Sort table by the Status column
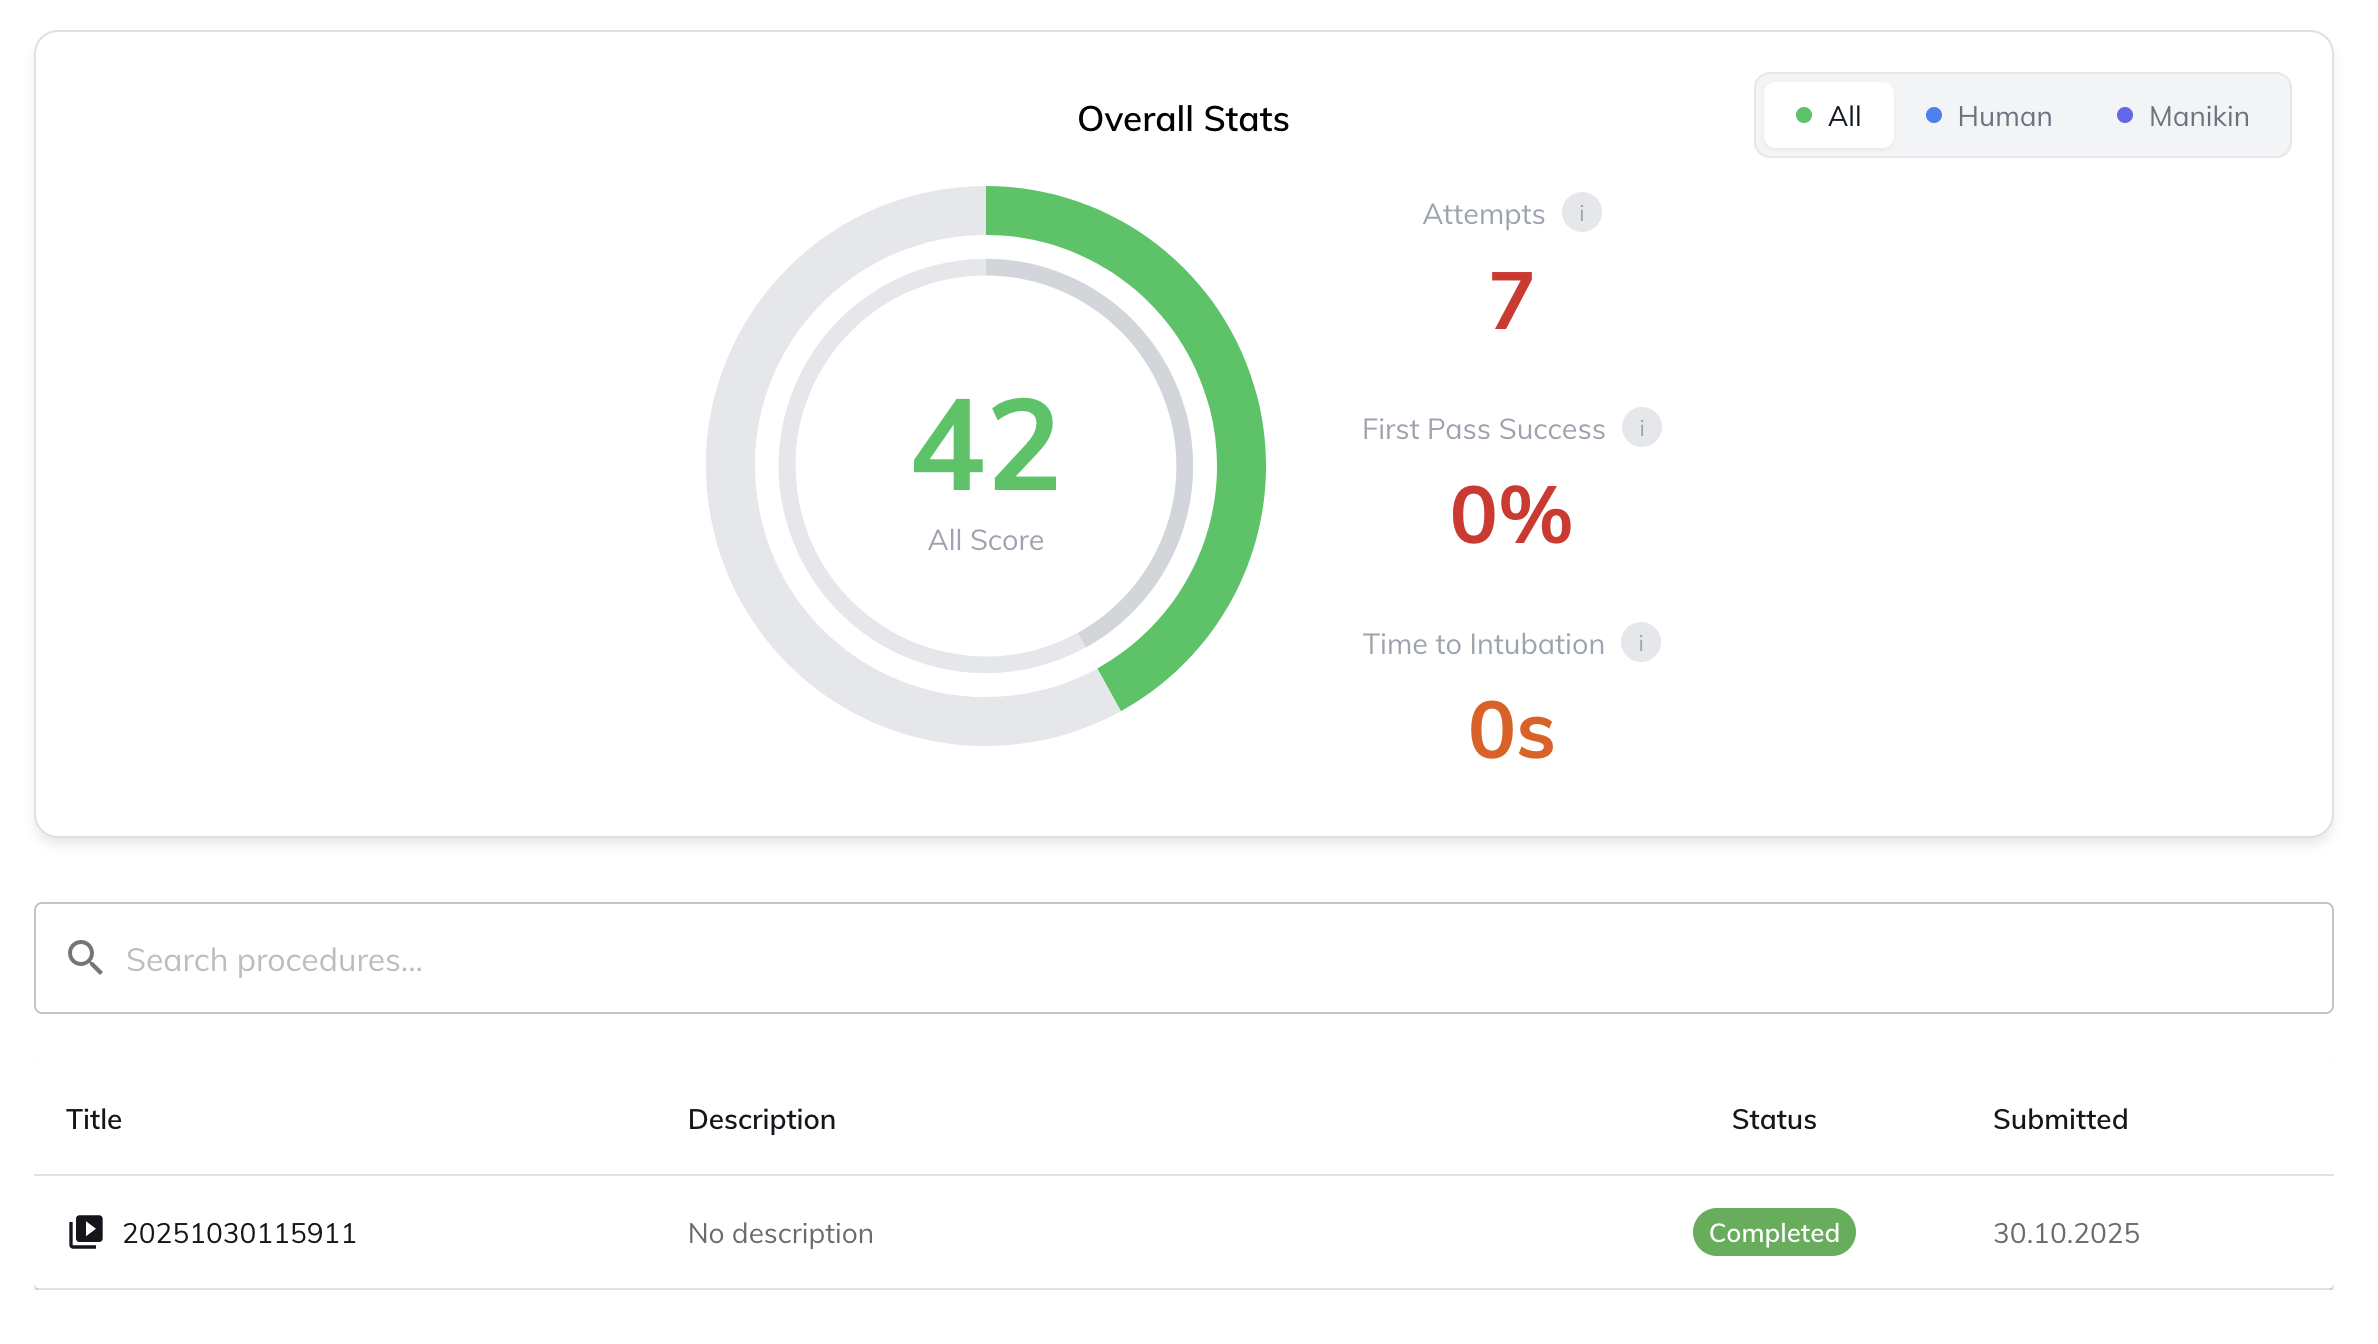The image size is (2378, 1344). 1774,1119
